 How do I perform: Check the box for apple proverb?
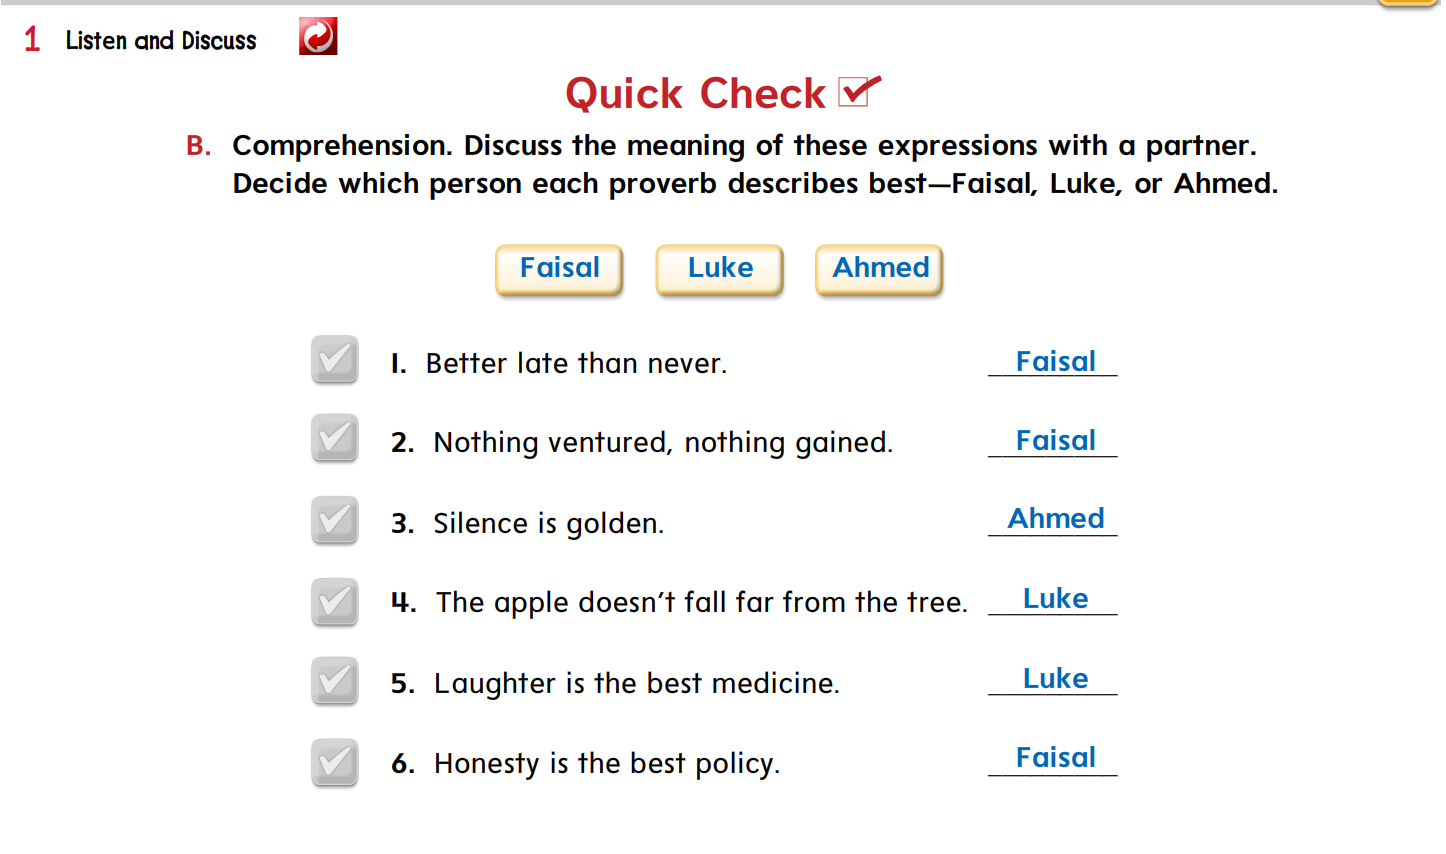coord(334,602)
